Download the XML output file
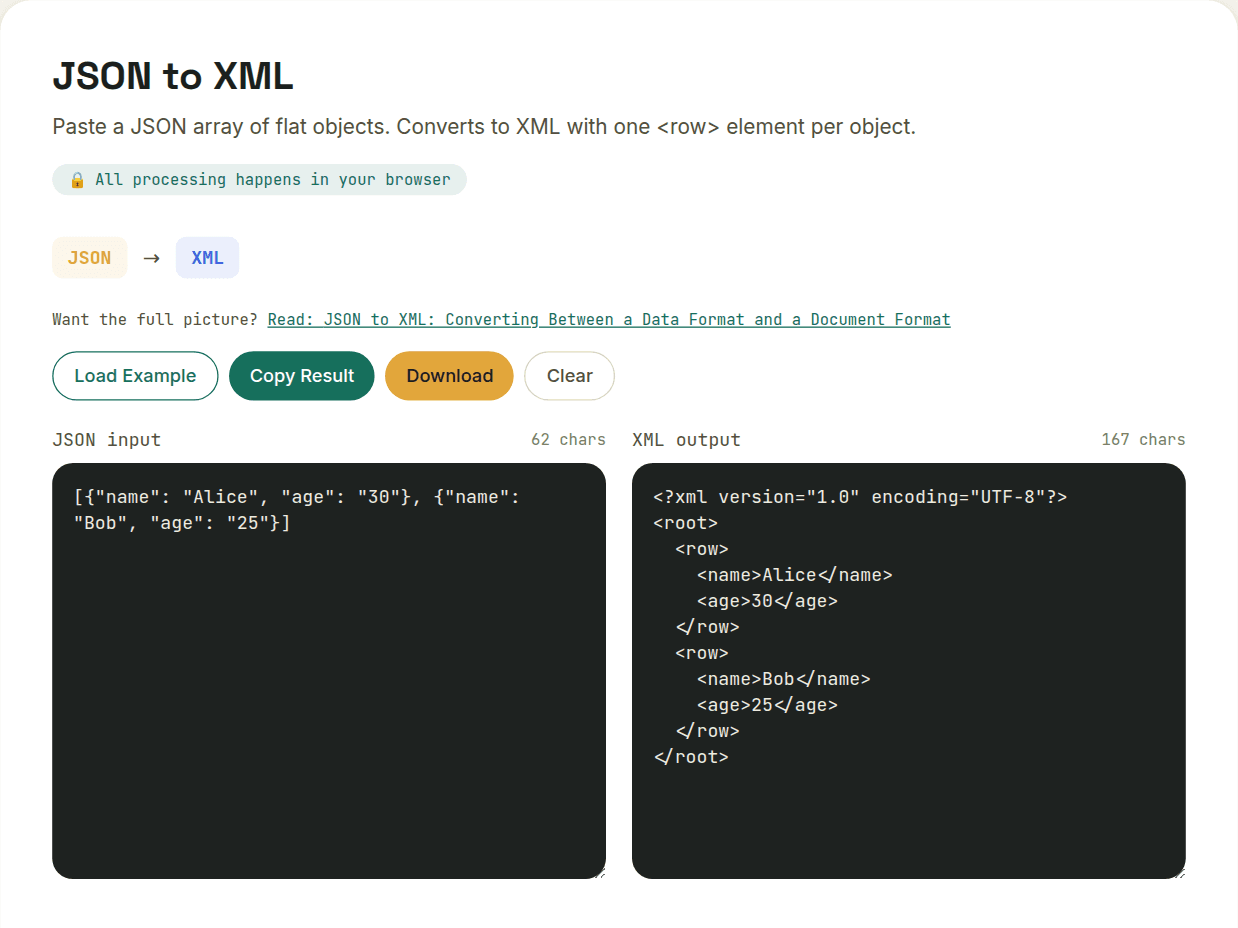This screenshot has width=1238, height=928. point(449,376)
